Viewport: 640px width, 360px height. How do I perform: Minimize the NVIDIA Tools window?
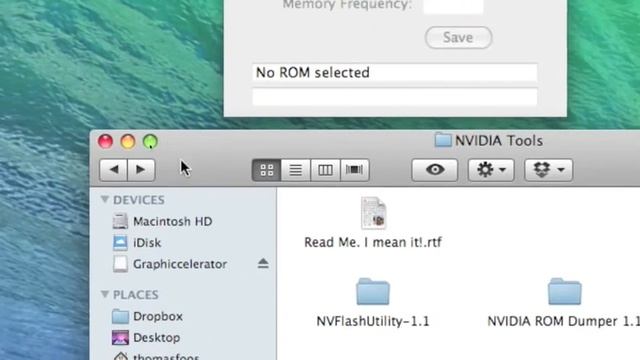128,142
